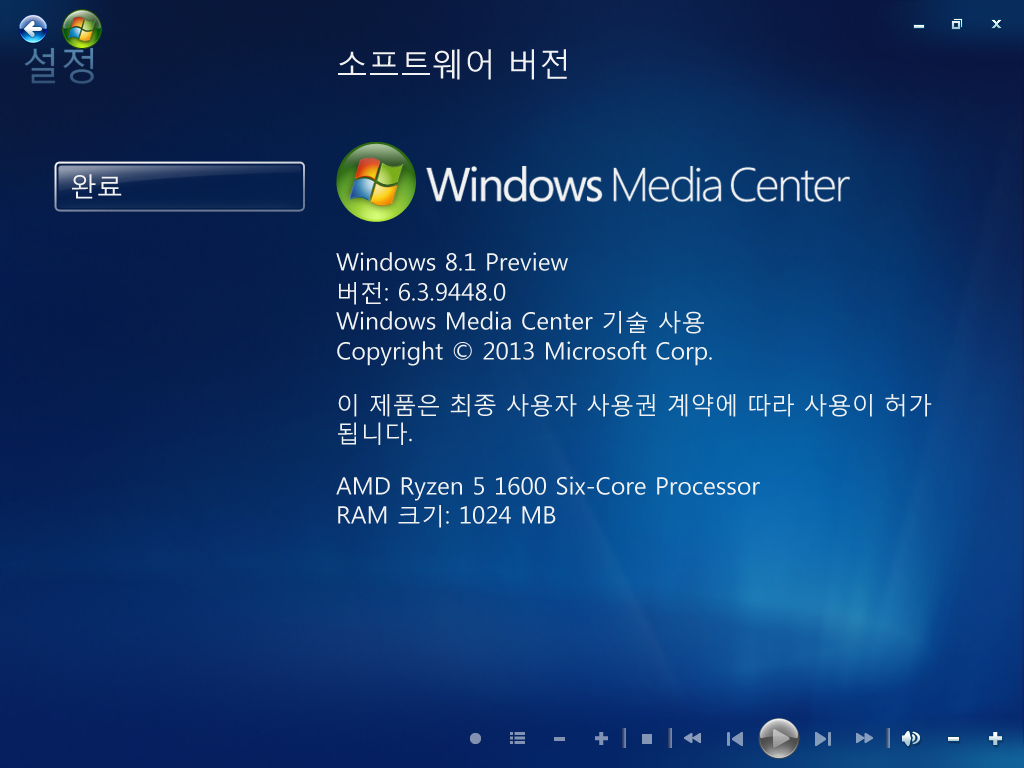Skip to previous track
1024x768 pixels.
click(x=735, y=739)
